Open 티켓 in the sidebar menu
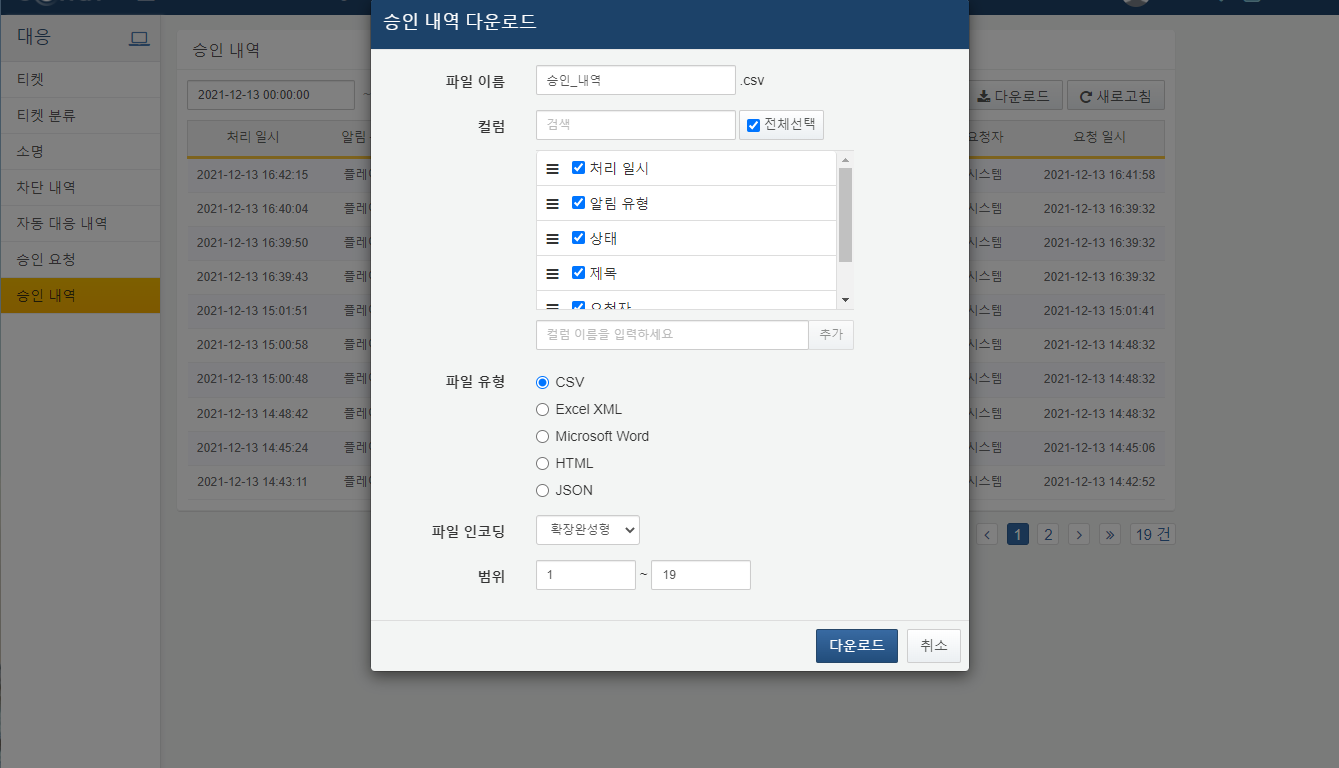Image resolution: width=1339 pixels, height=768 pixels. pos(80,79)
